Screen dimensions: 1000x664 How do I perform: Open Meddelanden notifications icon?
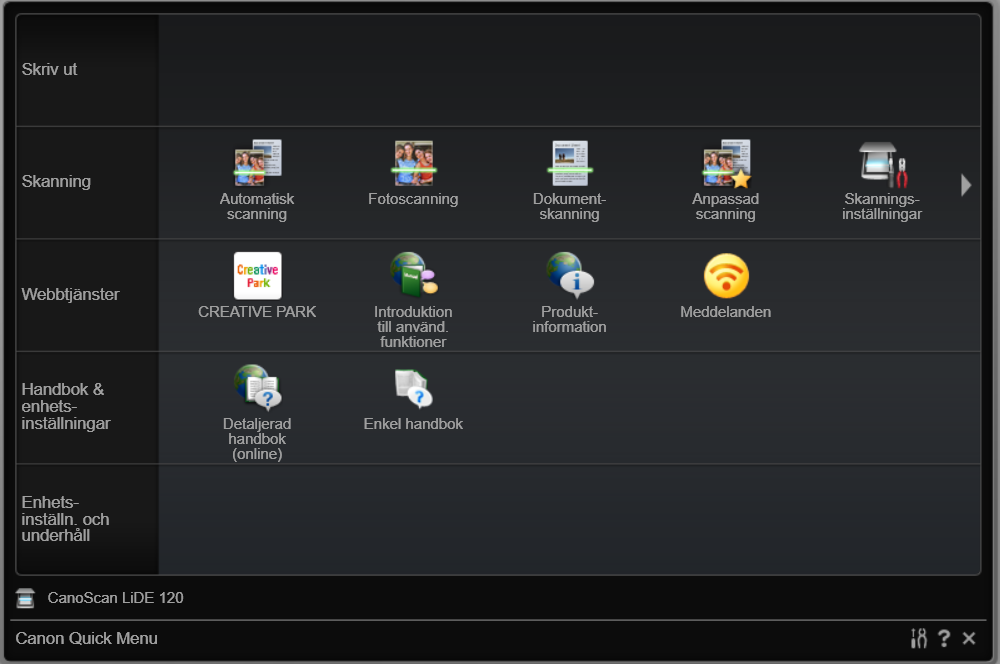point(725,276)
